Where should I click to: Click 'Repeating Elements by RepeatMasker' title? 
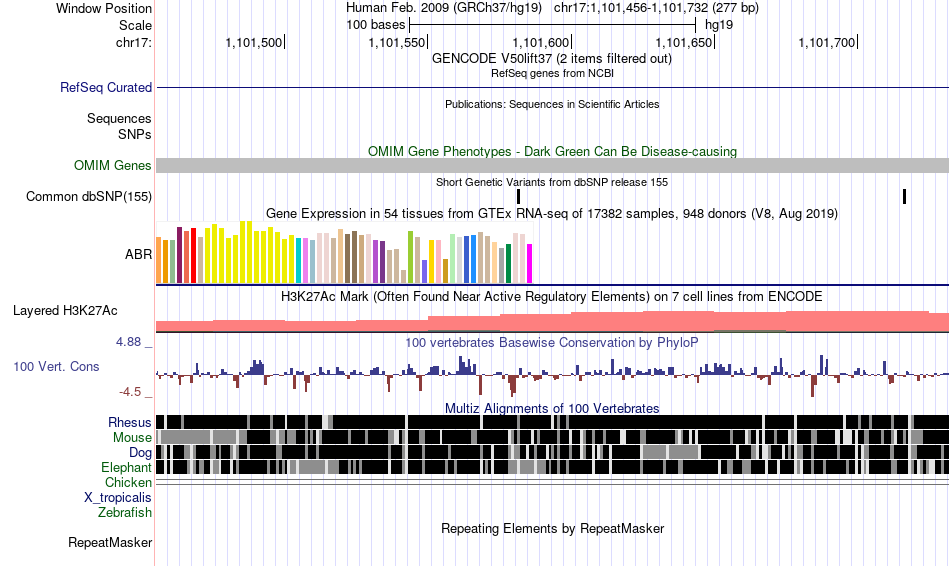click(x=552, y=528)
